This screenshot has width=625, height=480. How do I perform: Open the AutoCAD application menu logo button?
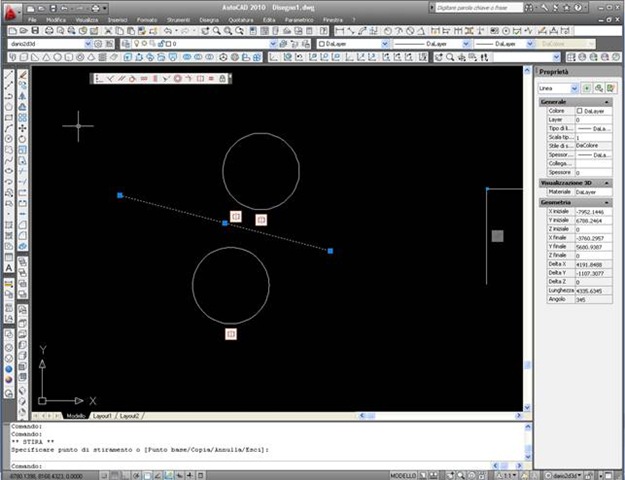click(12, 13)
